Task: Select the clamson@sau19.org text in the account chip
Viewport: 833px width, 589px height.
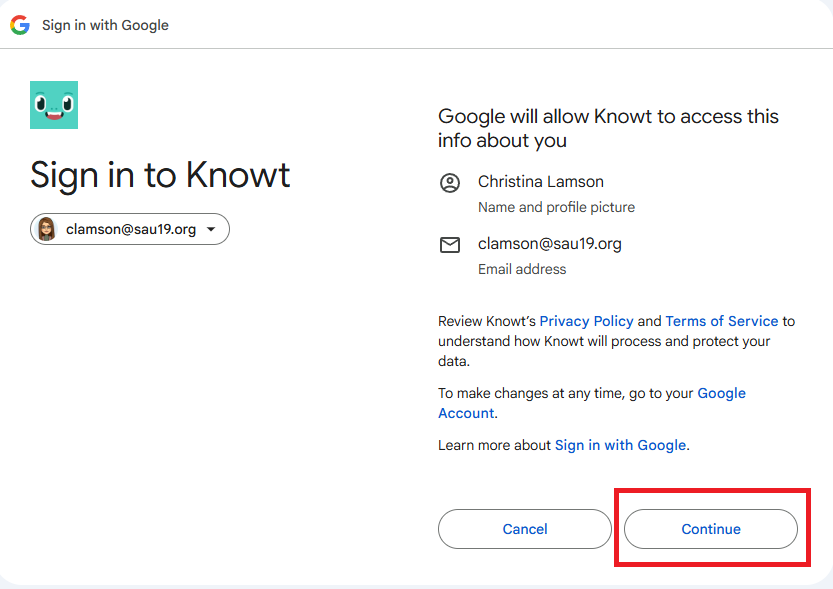Action: pos(131,230)
